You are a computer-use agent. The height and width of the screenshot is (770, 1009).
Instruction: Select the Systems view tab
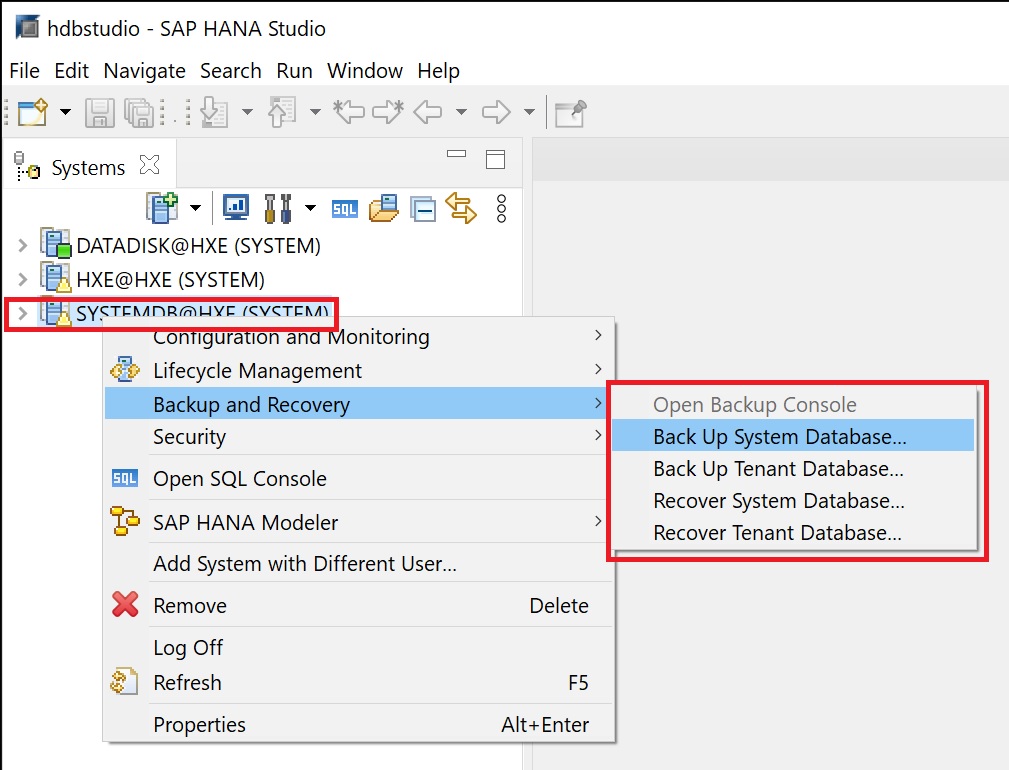pos(88,168)
